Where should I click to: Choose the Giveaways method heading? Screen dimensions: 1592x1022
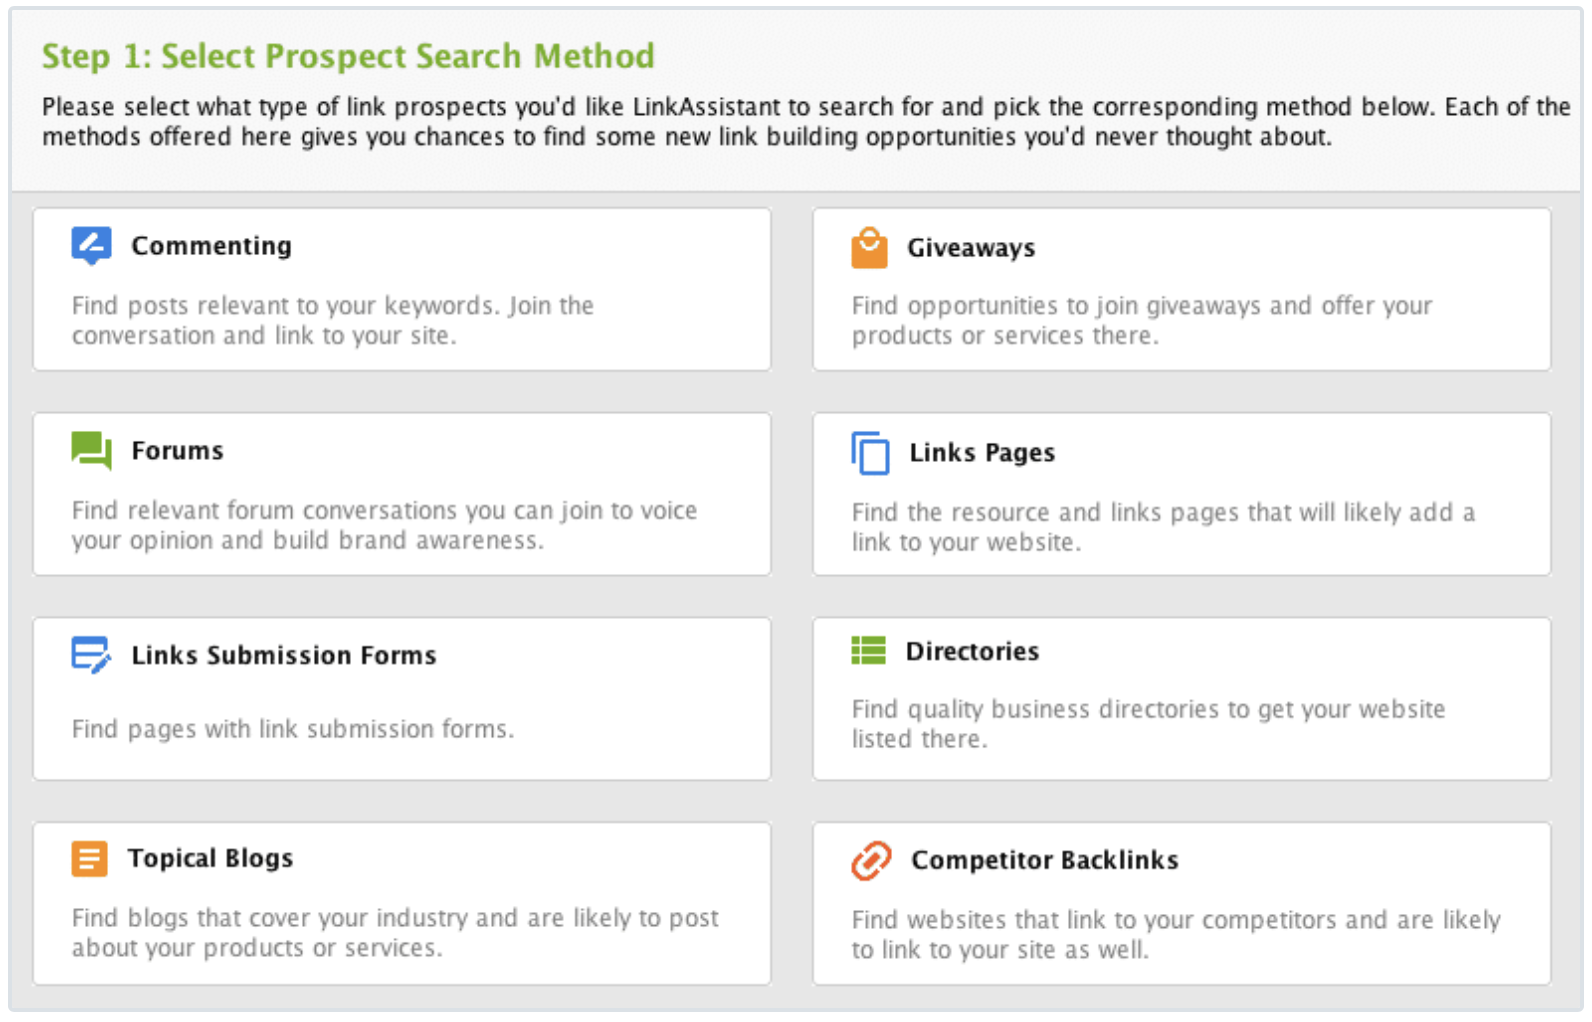click(970, 248)
